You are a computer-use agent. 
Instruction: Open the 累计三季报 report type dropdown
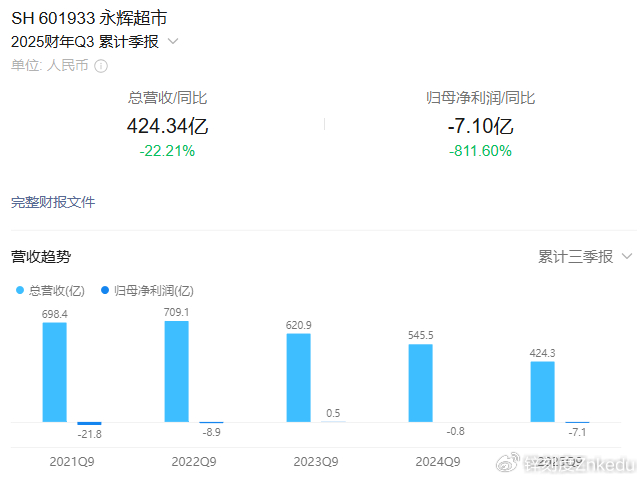coord(585,257)
